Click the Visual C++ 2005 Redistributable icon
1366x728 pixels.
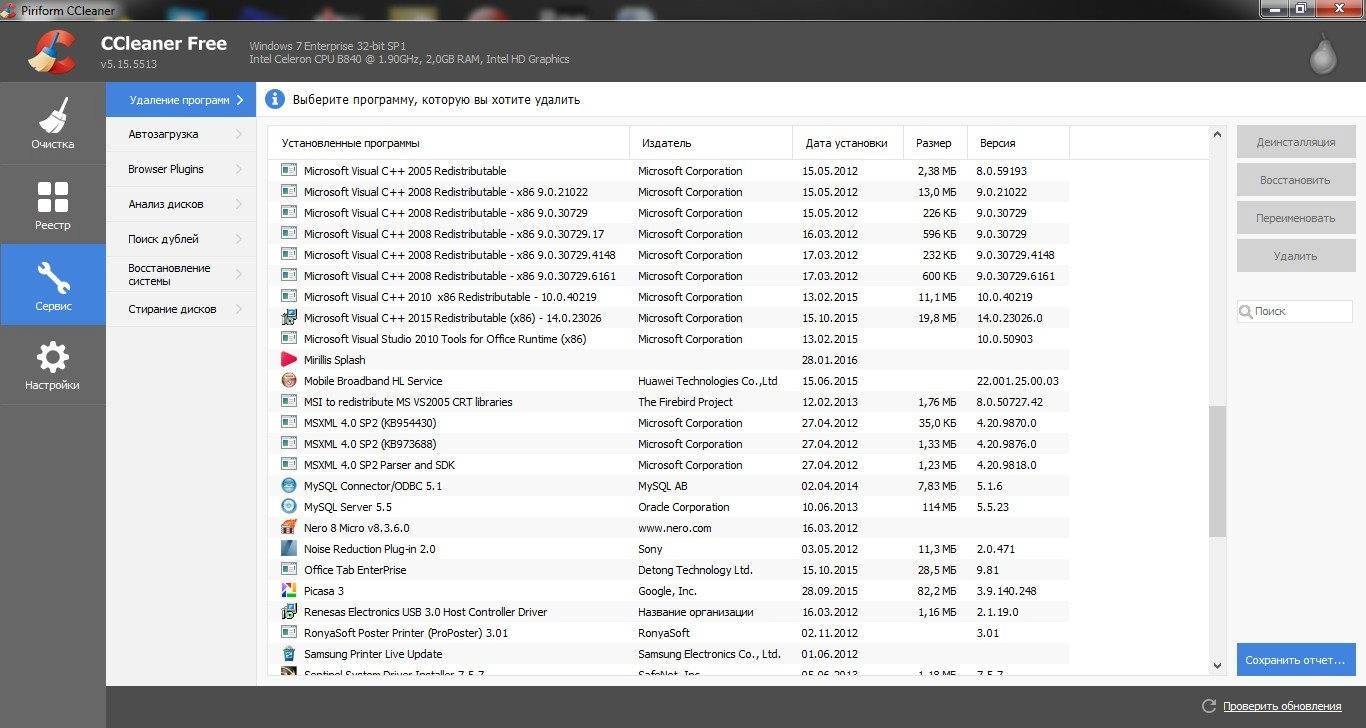pyautogui.click(x=288, y=171)
